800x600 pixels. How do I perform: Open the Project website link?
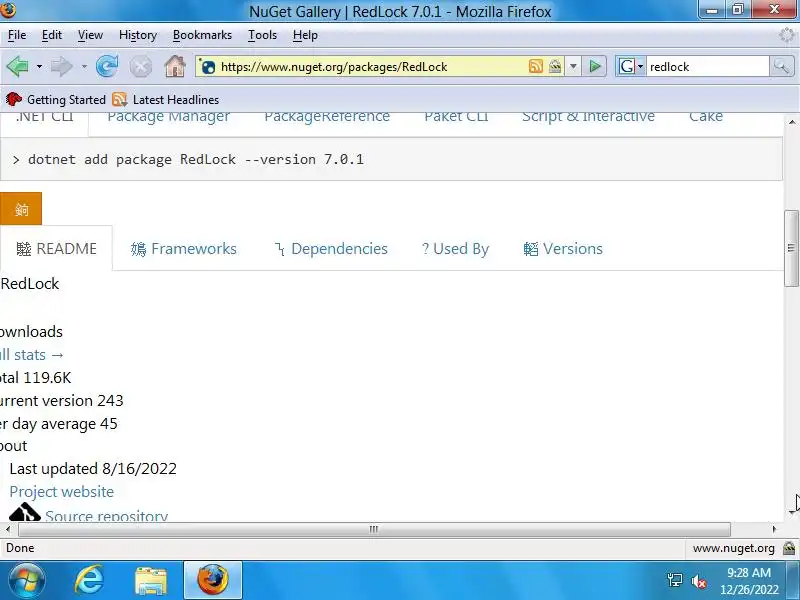[x=62, y=491]
